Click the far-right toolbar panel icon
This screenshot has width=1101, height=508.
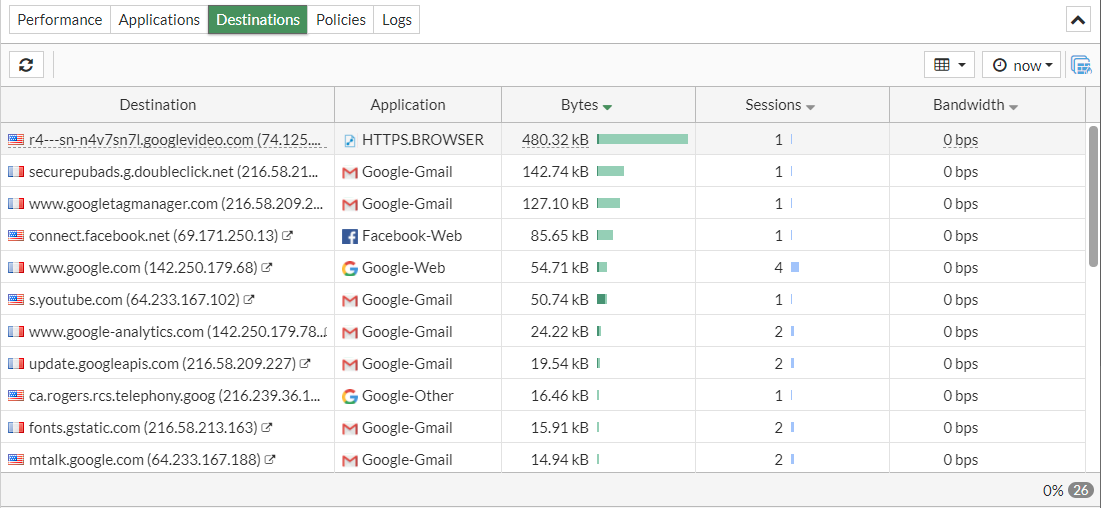point(1080,65)
